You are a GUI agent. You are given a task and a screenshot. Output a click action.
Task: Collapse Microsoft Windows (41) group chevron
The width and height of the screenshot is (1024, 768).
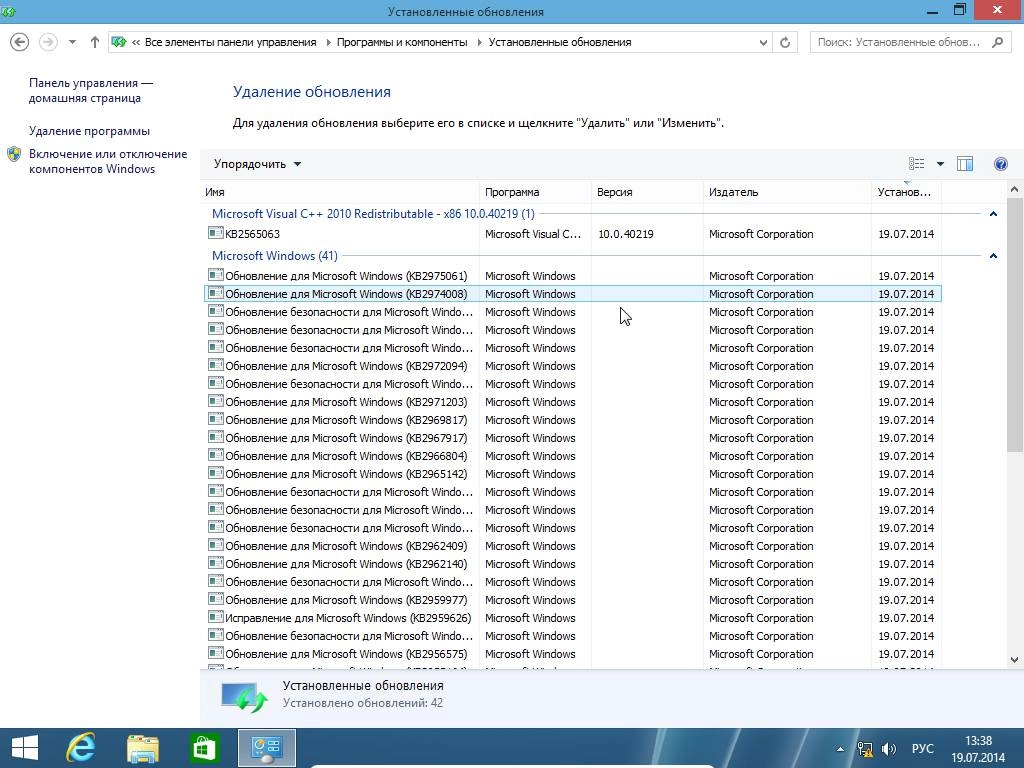993,255
